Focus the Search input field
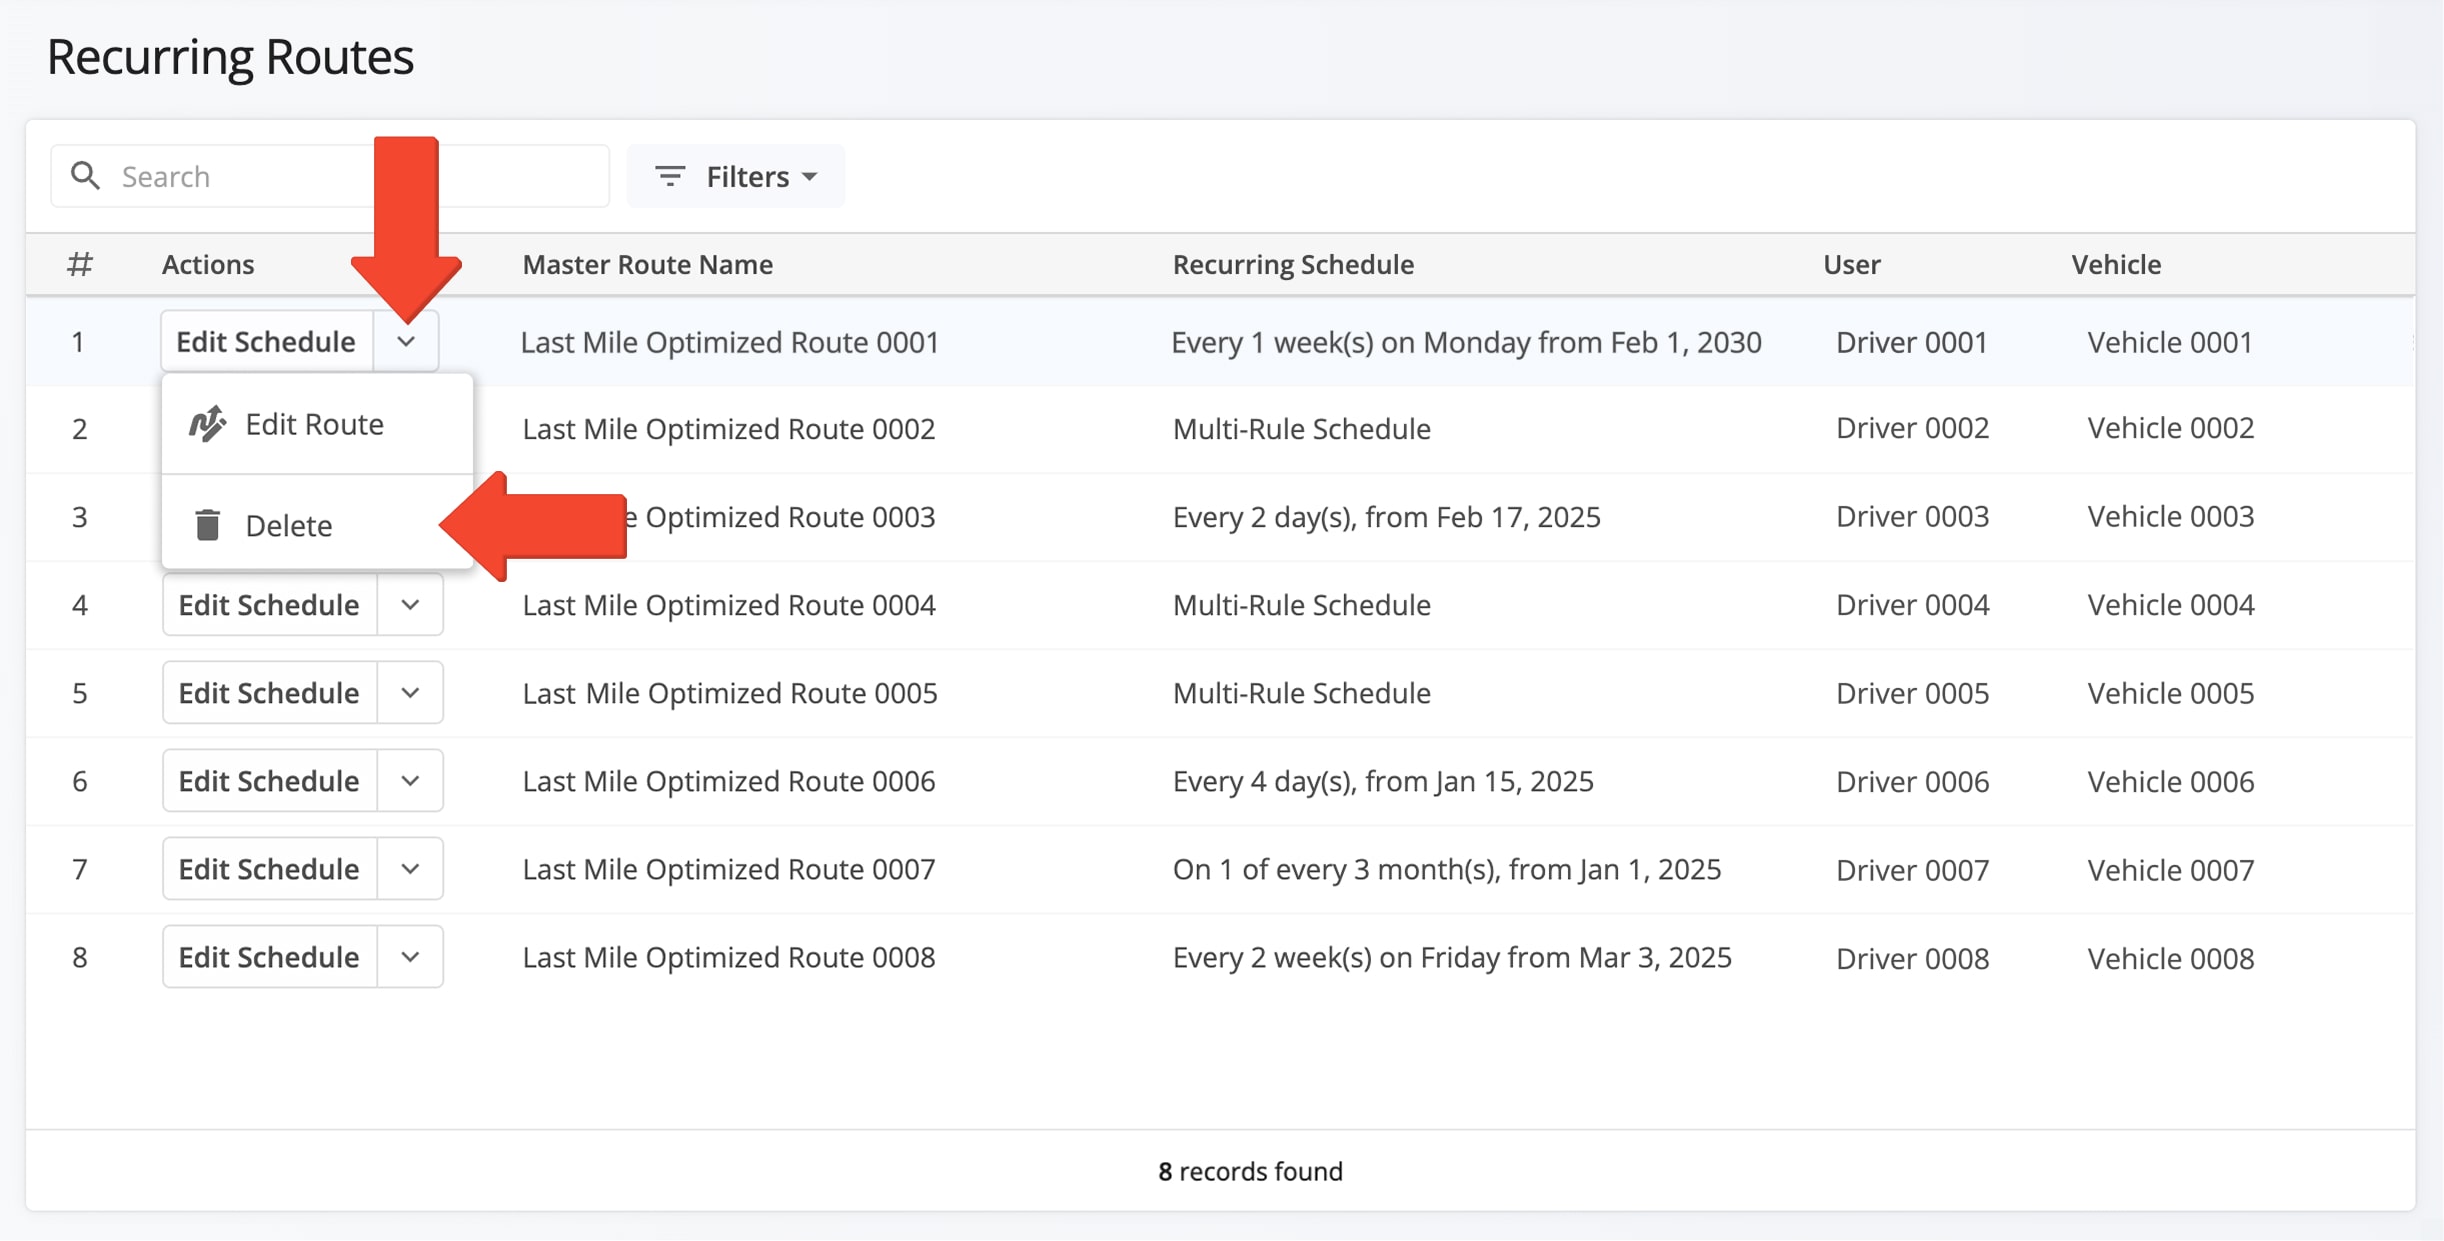The width and height of the screenshot is (2444, 1241). pos(330,176)
